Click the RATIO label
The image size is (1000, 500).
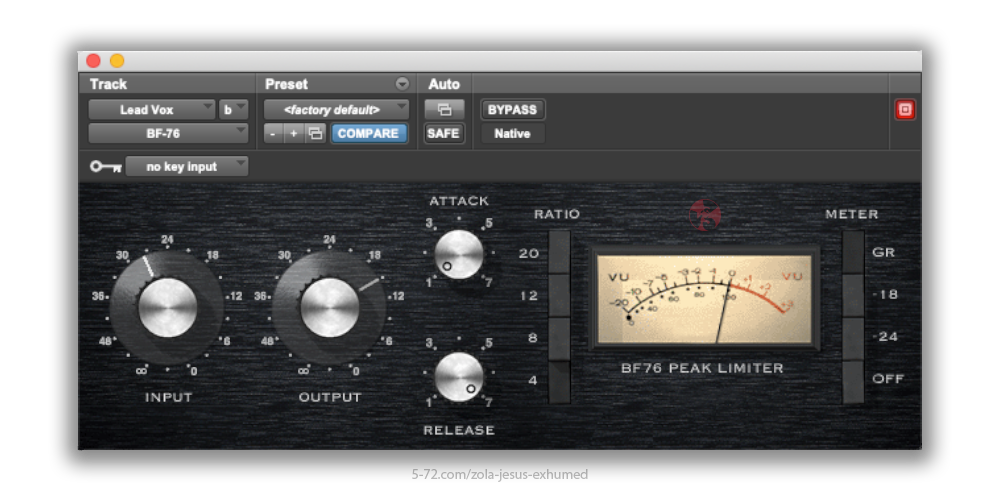coord(557,214)
